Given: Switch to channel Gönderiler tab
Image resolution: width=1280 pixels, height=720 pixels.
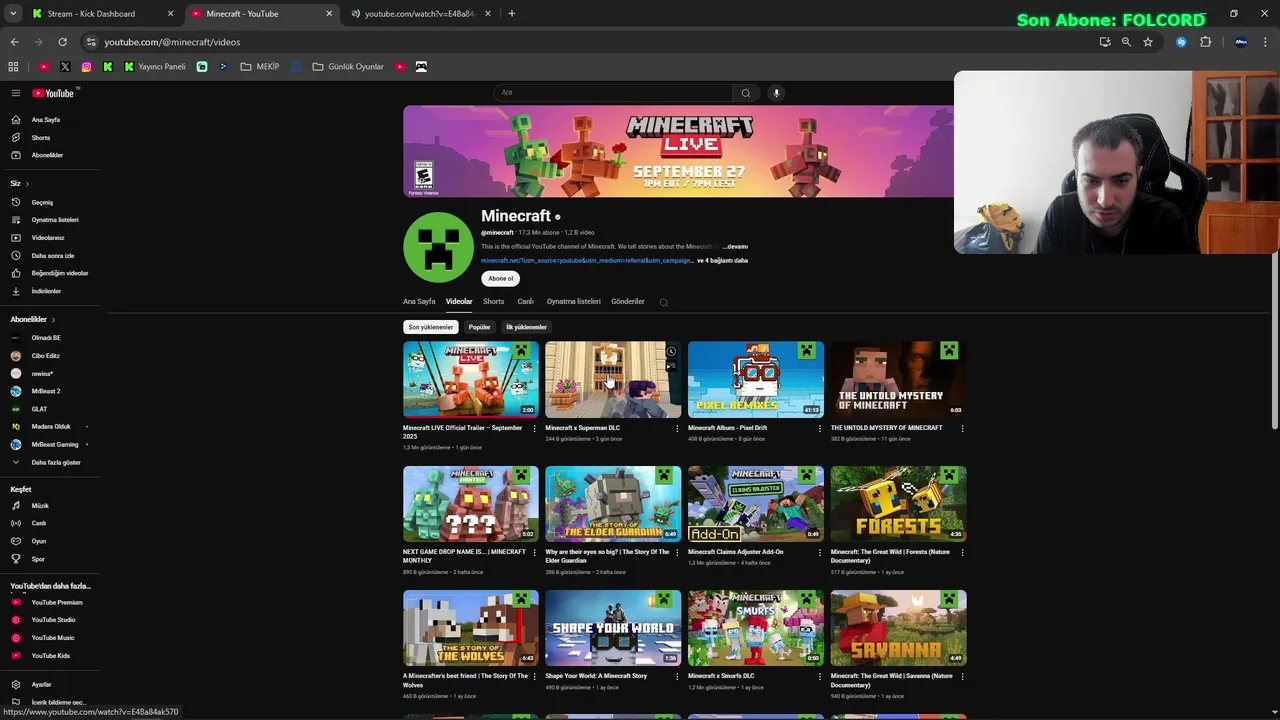Looking at the screenshot, I should tap(628, 301).
